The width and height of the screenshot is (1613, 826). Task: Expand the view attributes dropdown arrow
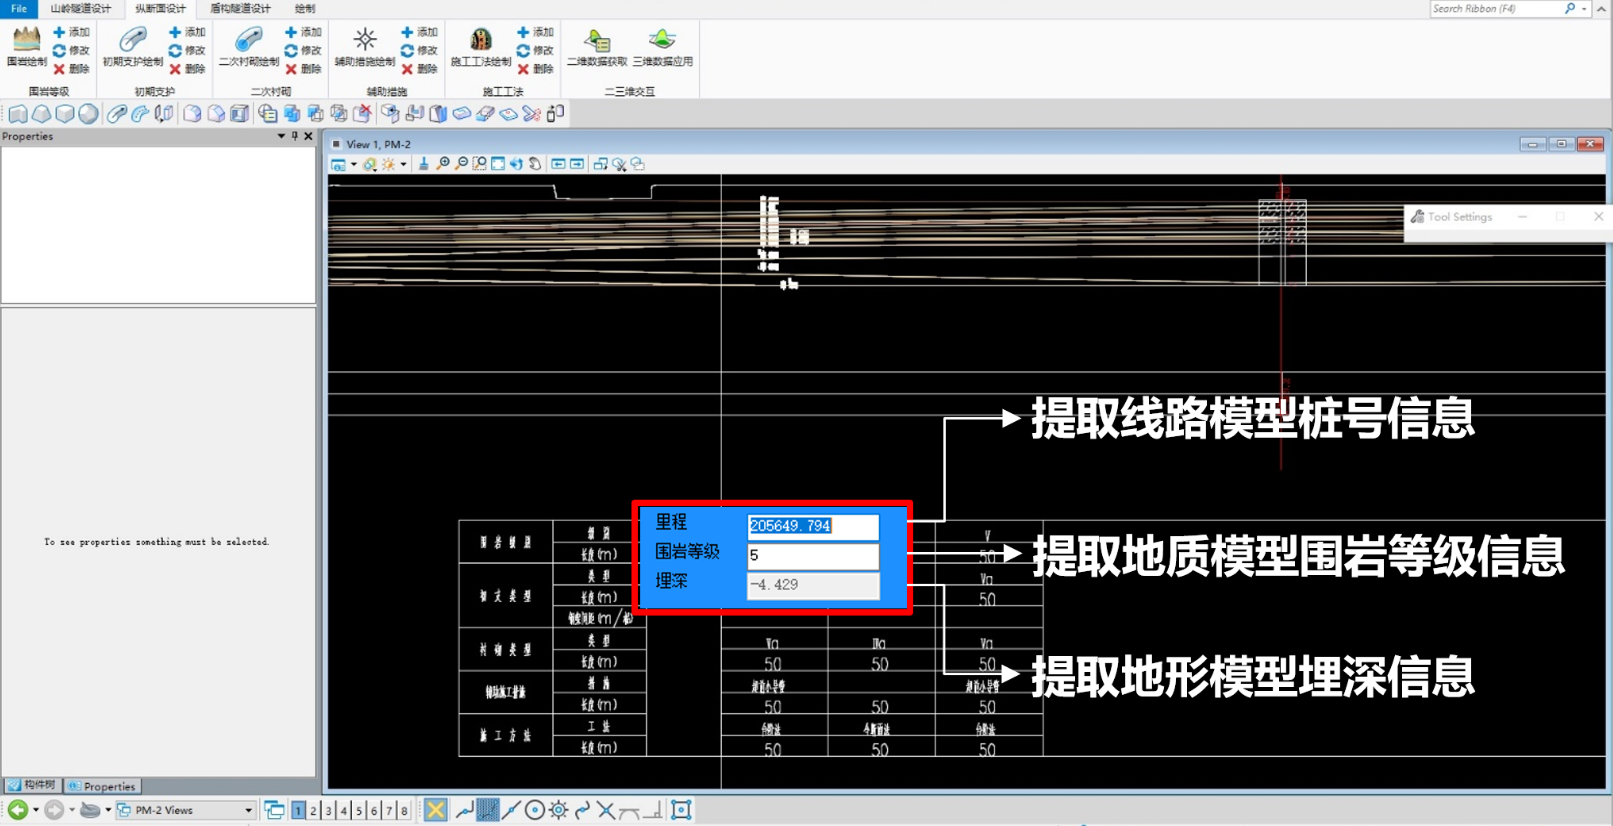click(x=353, y=165)
